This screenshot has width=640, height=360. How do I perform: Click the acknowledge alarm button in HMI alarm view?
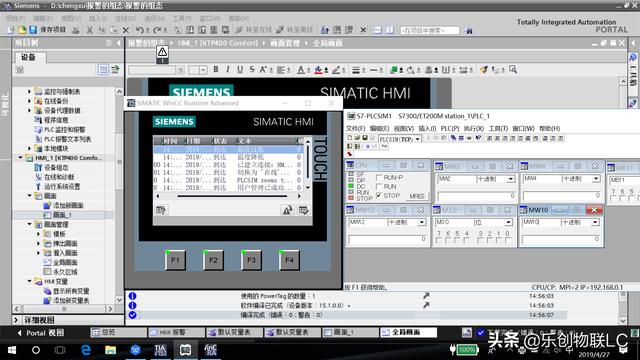point(303,210)
